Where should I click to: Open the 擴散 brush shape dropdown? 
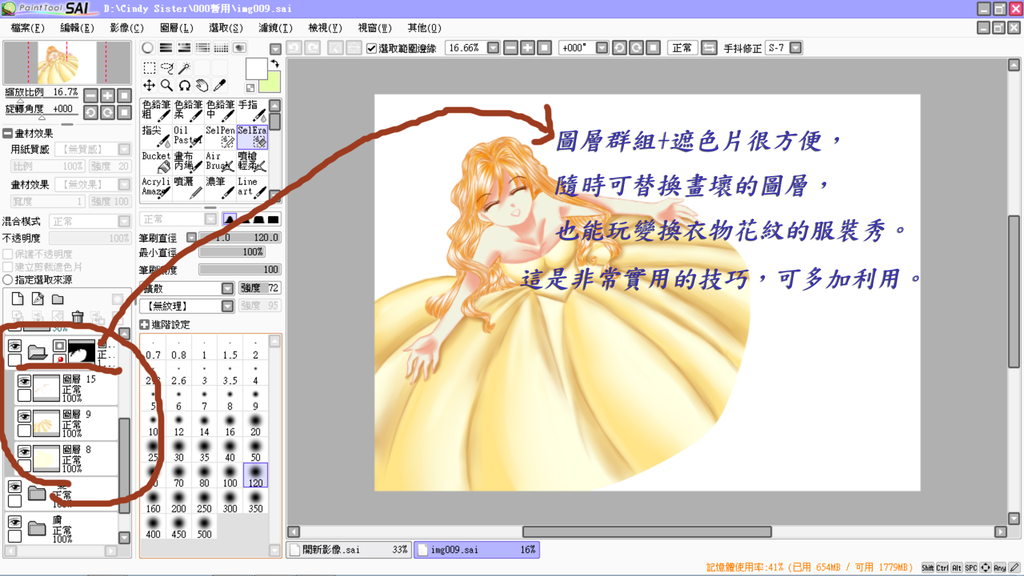(x=227, y=288)
